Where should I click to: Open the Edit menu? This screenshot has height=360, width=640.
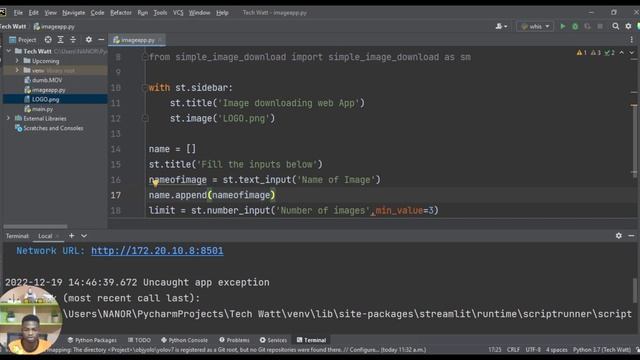click(x=33, y=13)
